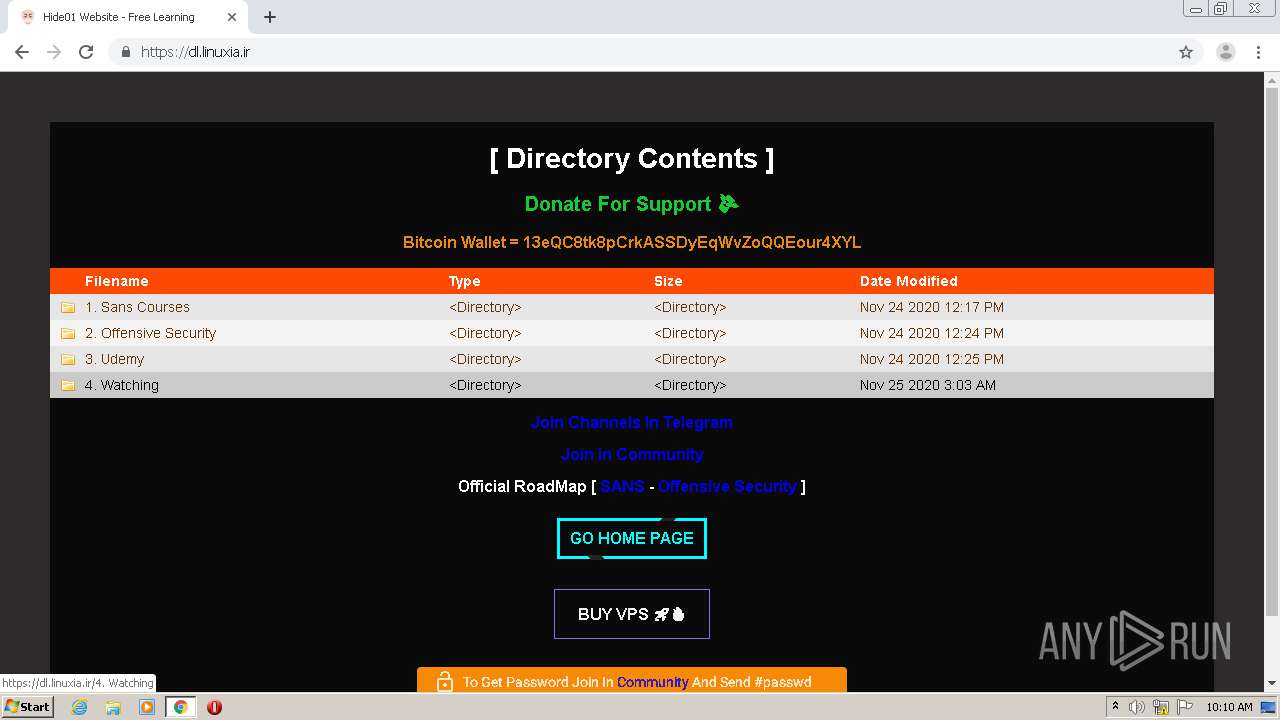Open the folder icon for Offensive Security
Viewport: 1280px width, 720px height.
click(68, 334)
